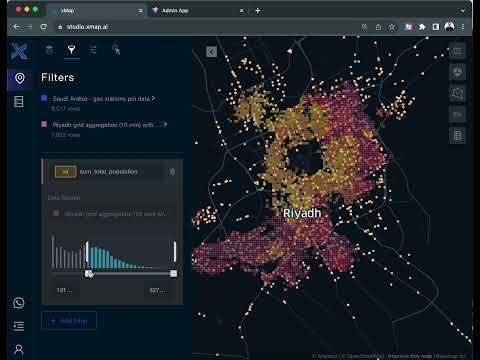Viewport: 480px width, 360px height.
Task: Close the xMap tab
Action: 141,11
